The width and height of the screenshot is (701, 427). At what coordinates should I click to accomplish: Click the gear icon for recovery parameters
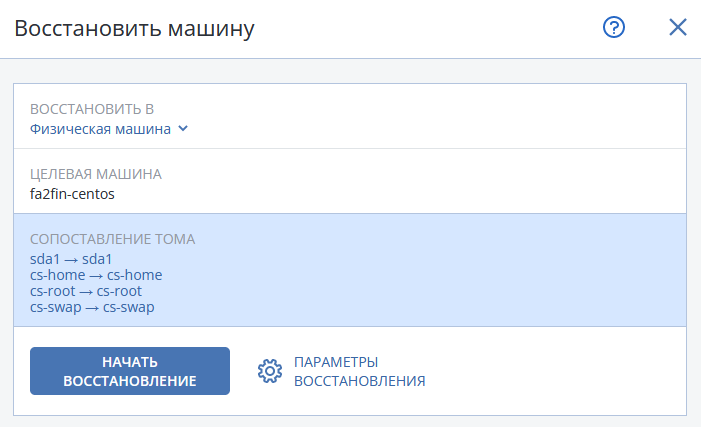coord(269,371)
